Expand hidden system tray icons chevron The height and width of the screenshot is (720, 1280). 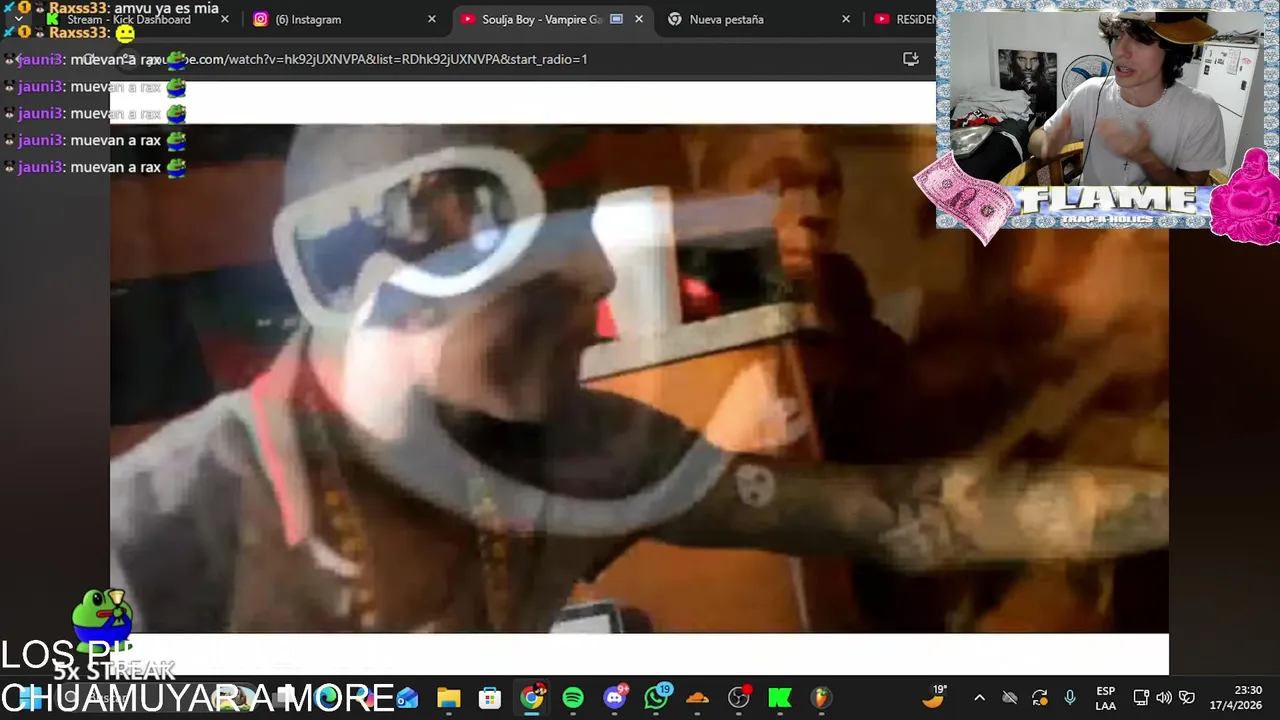tap(979, 698)
